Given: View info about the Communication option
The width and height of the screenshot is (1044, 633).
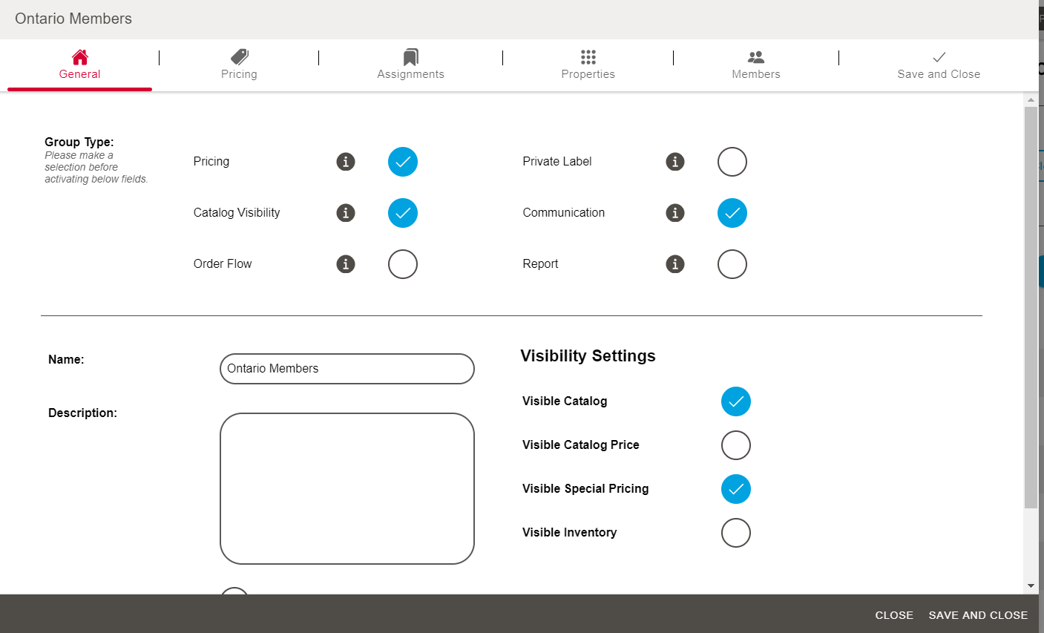Looking at the screenshot, I should point(675,212).
